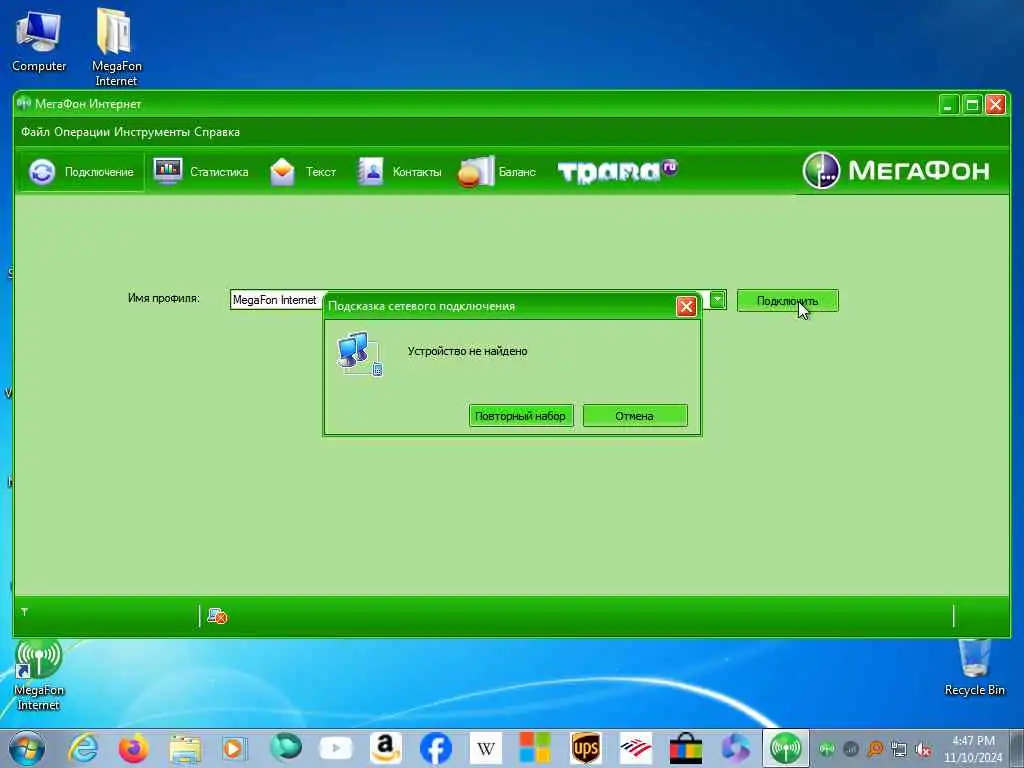Maximize the МегаФон Интернет window
Viewport: 1024px width, 768px height.
point(972,104)
